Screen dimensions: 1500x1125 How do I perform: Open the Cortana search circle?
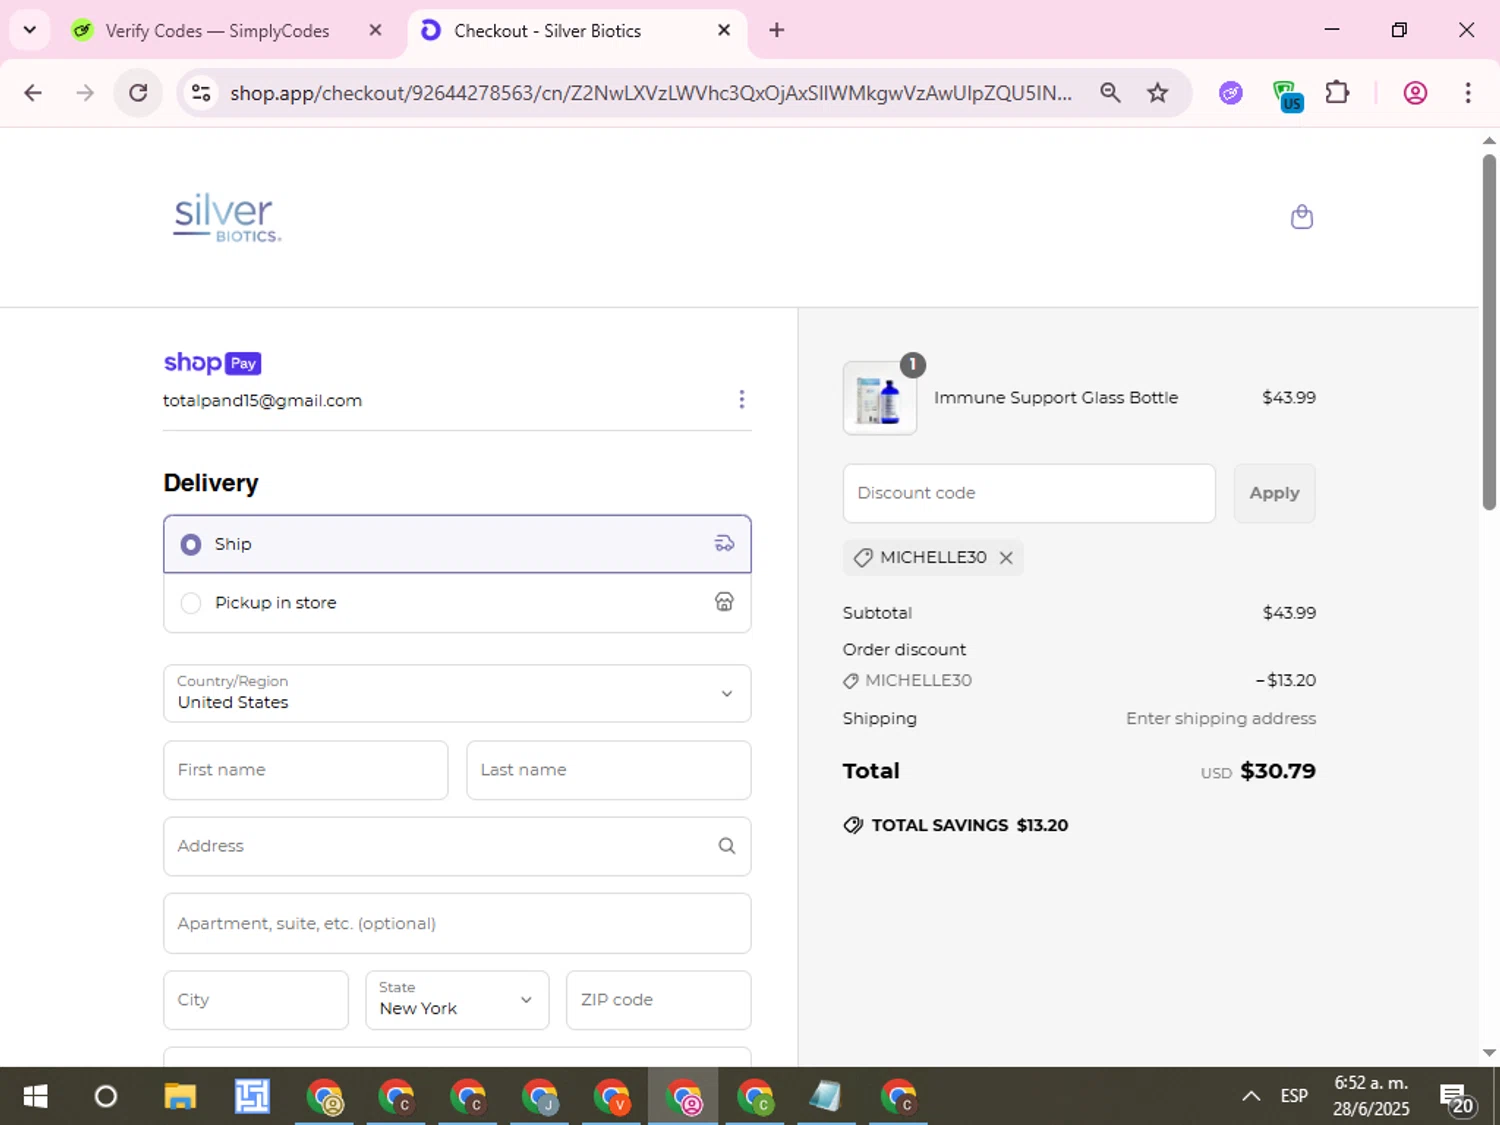(x=105, y=1097)
